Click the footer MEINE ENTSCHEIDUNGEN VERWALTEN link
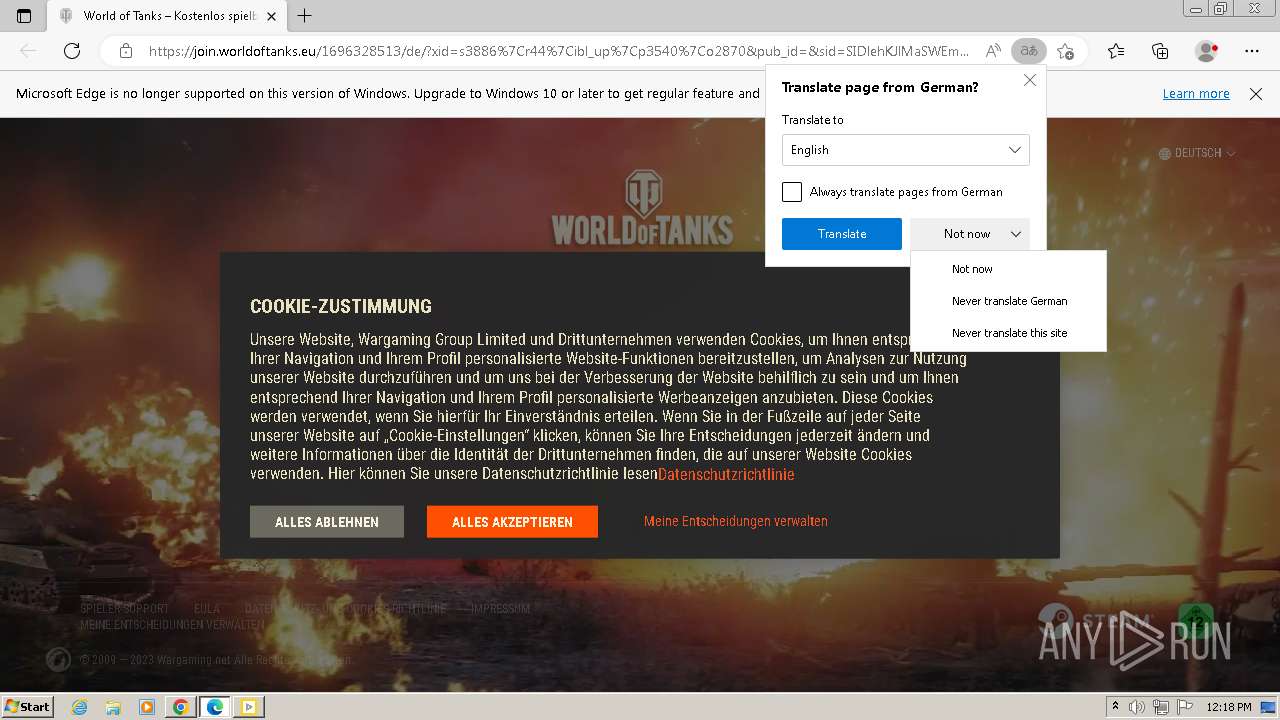The image size is (1280, 720). (172, 624)
